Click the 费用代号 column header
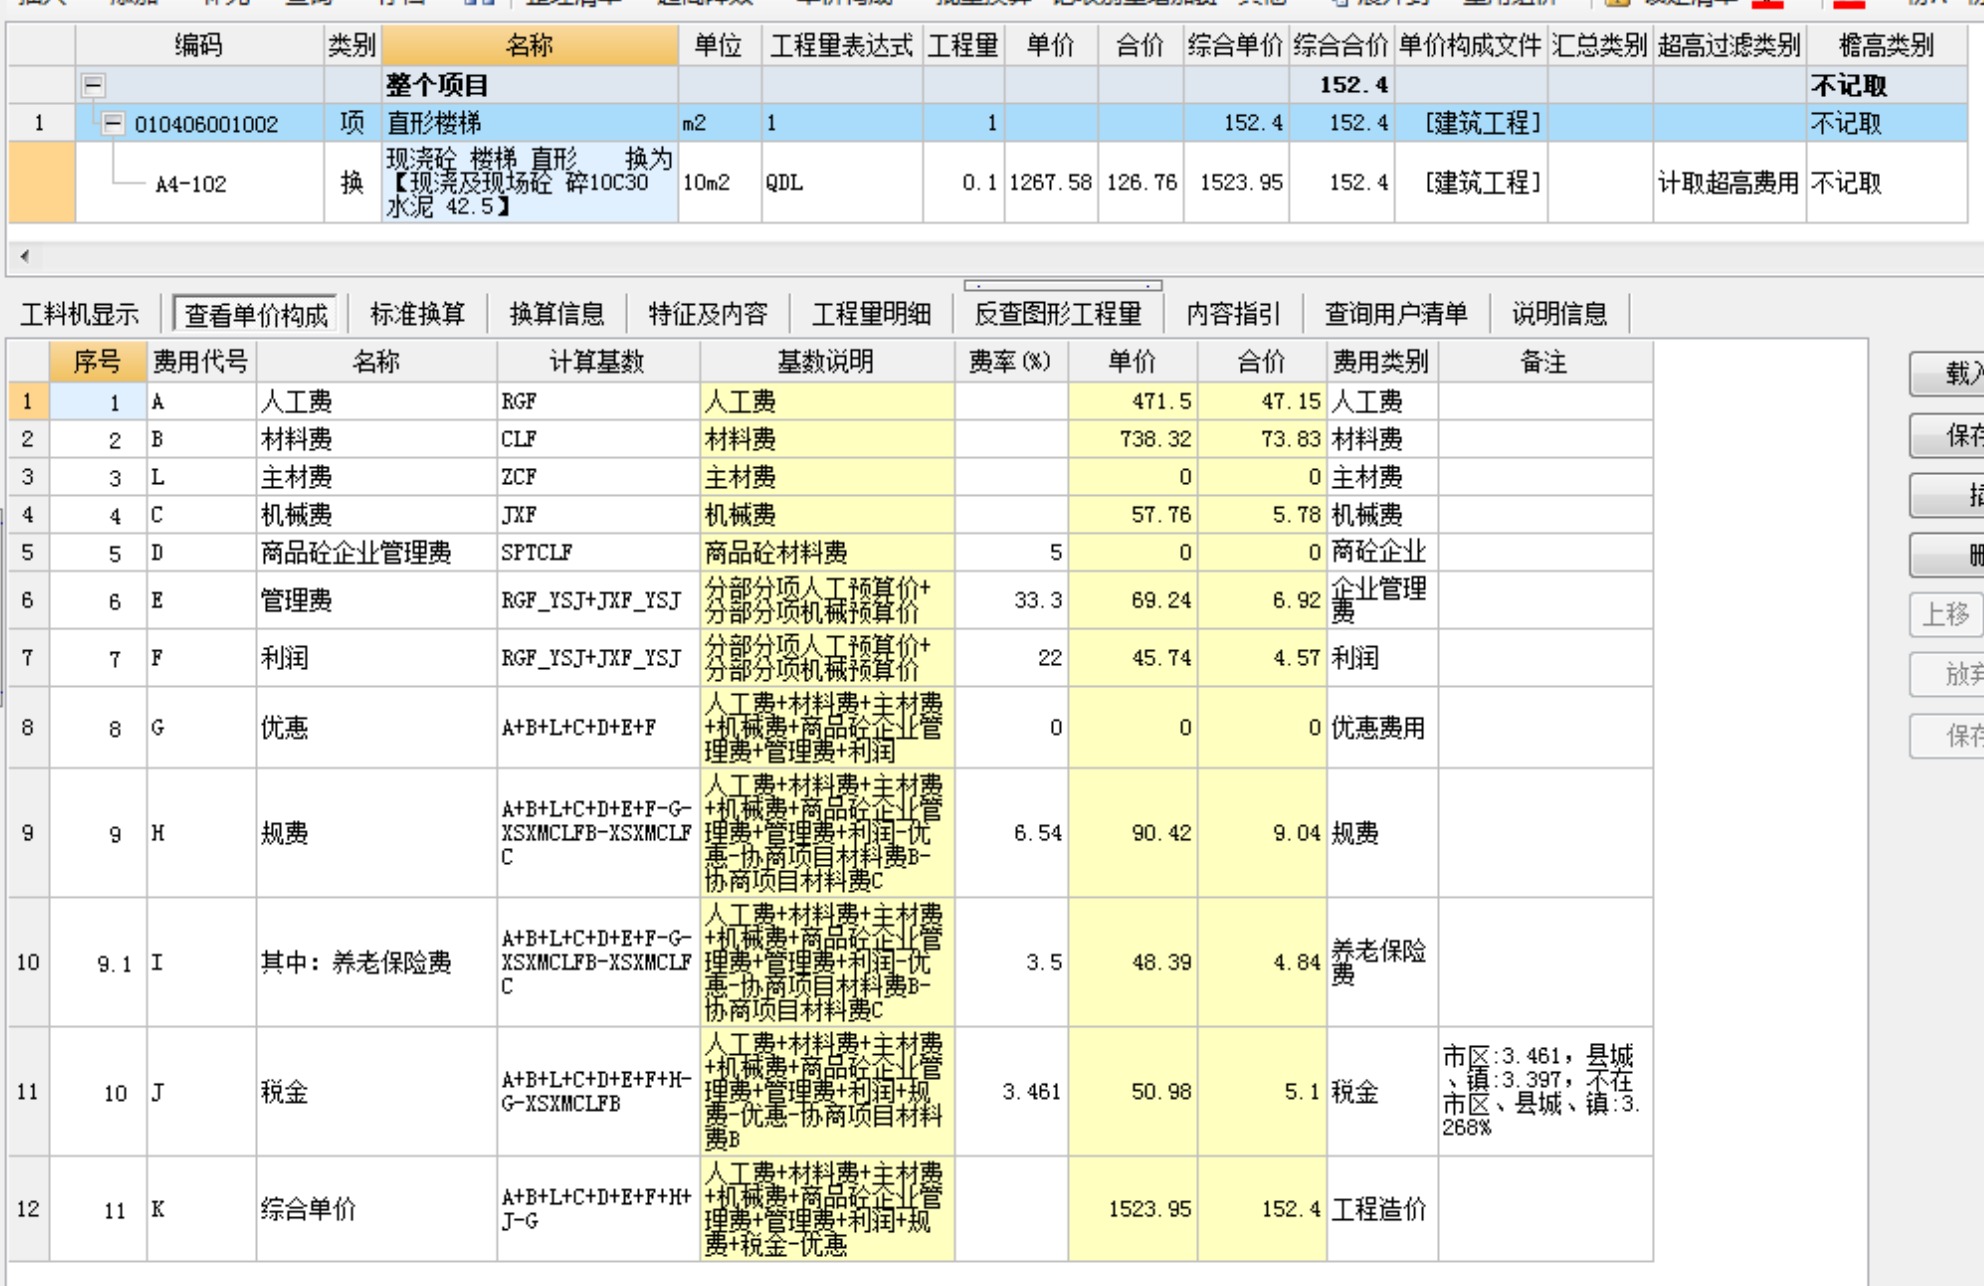The width and height of the screenshot is (1984, 1286). tap(201, 361)
